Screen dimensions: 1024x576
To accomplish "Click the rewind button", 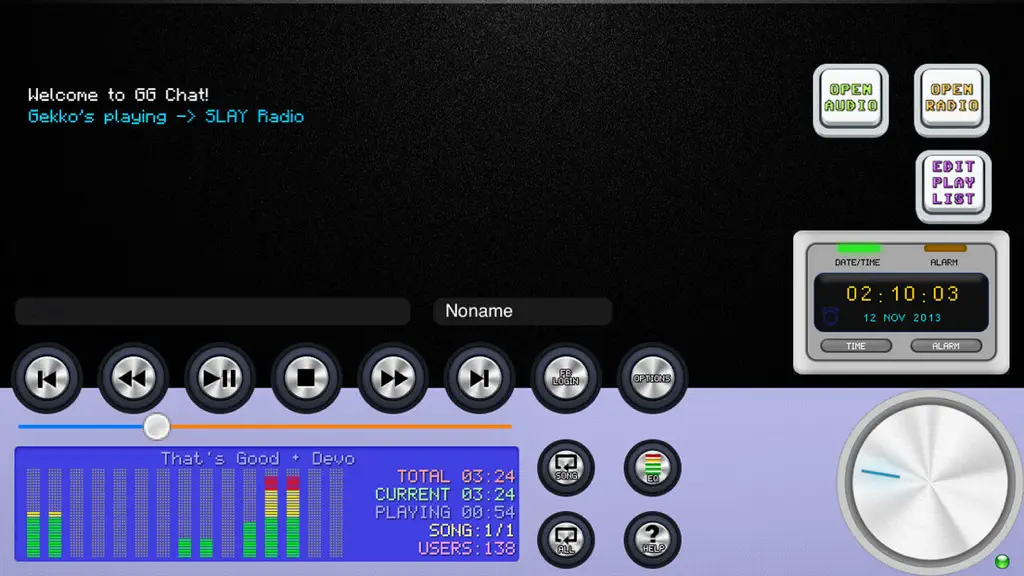I will pos(133,378).
